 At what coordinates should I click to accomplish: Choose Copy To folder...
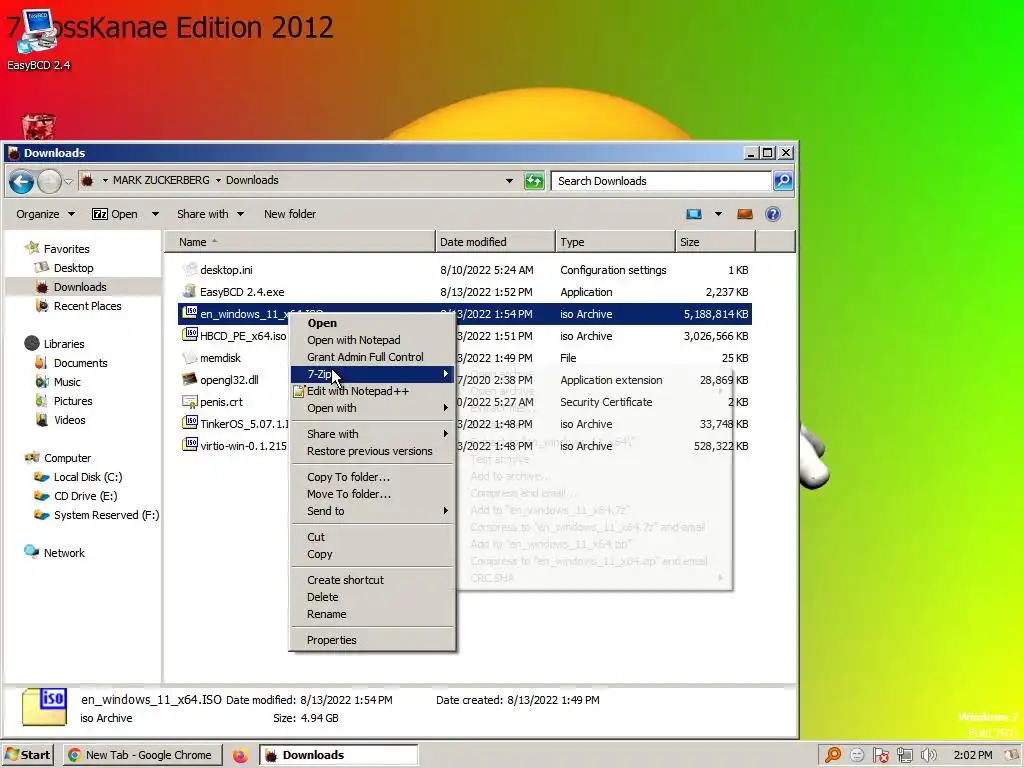coord(372,477)
